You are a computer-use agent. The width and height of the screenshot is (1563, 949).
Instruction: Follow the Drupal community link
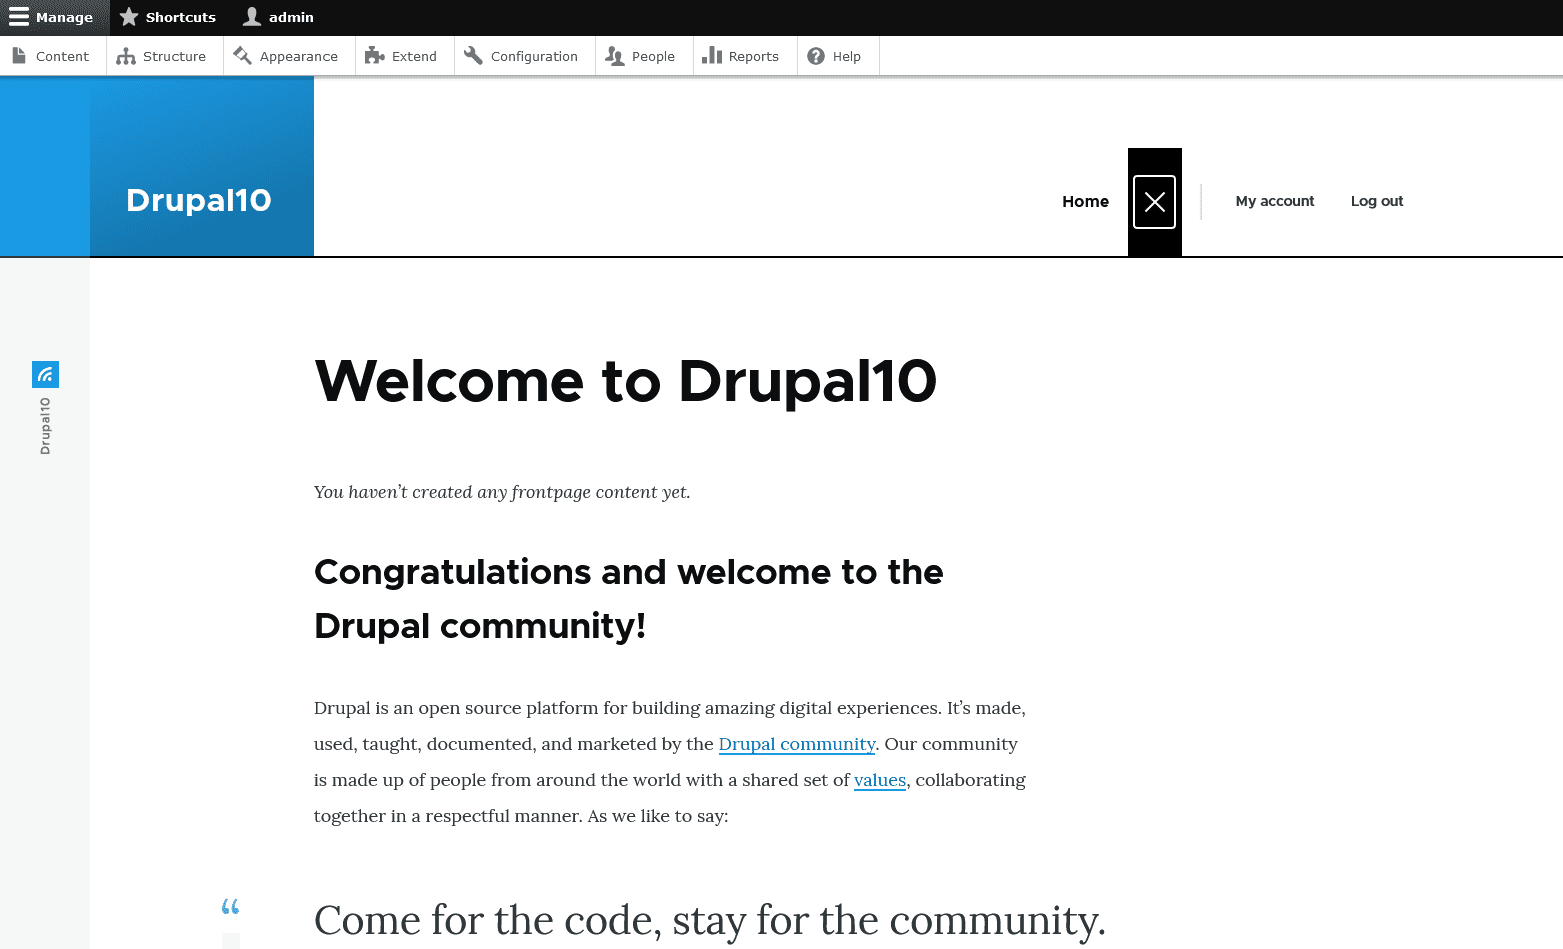796,744
